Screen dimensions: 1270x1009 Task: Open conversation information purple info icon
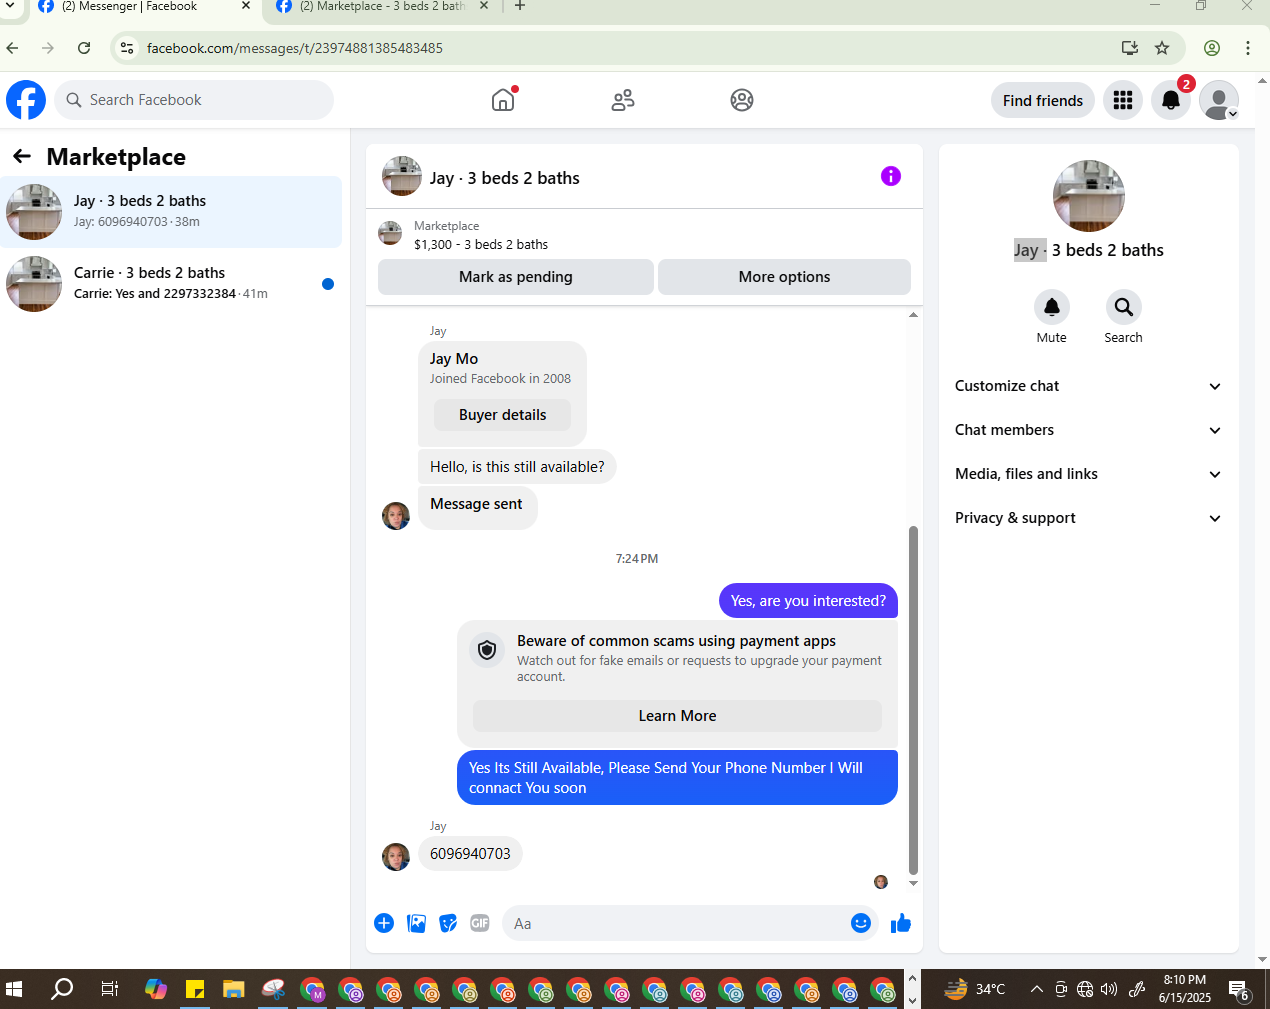(x=891, y=176)
